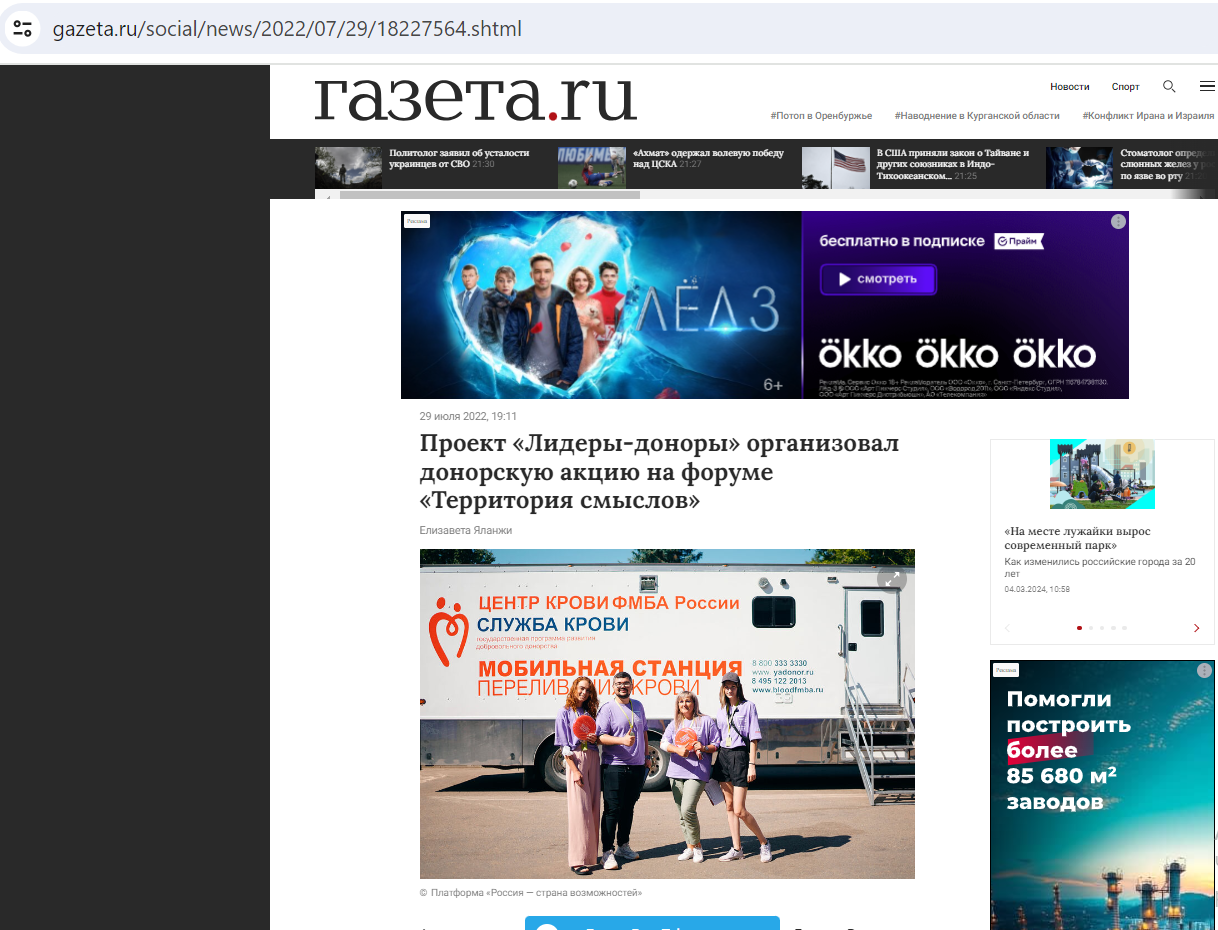This screenshot has width=1218, height=930.
Task: Click the Прайм badge in Okko banner
Action: tap(1019, 241)
